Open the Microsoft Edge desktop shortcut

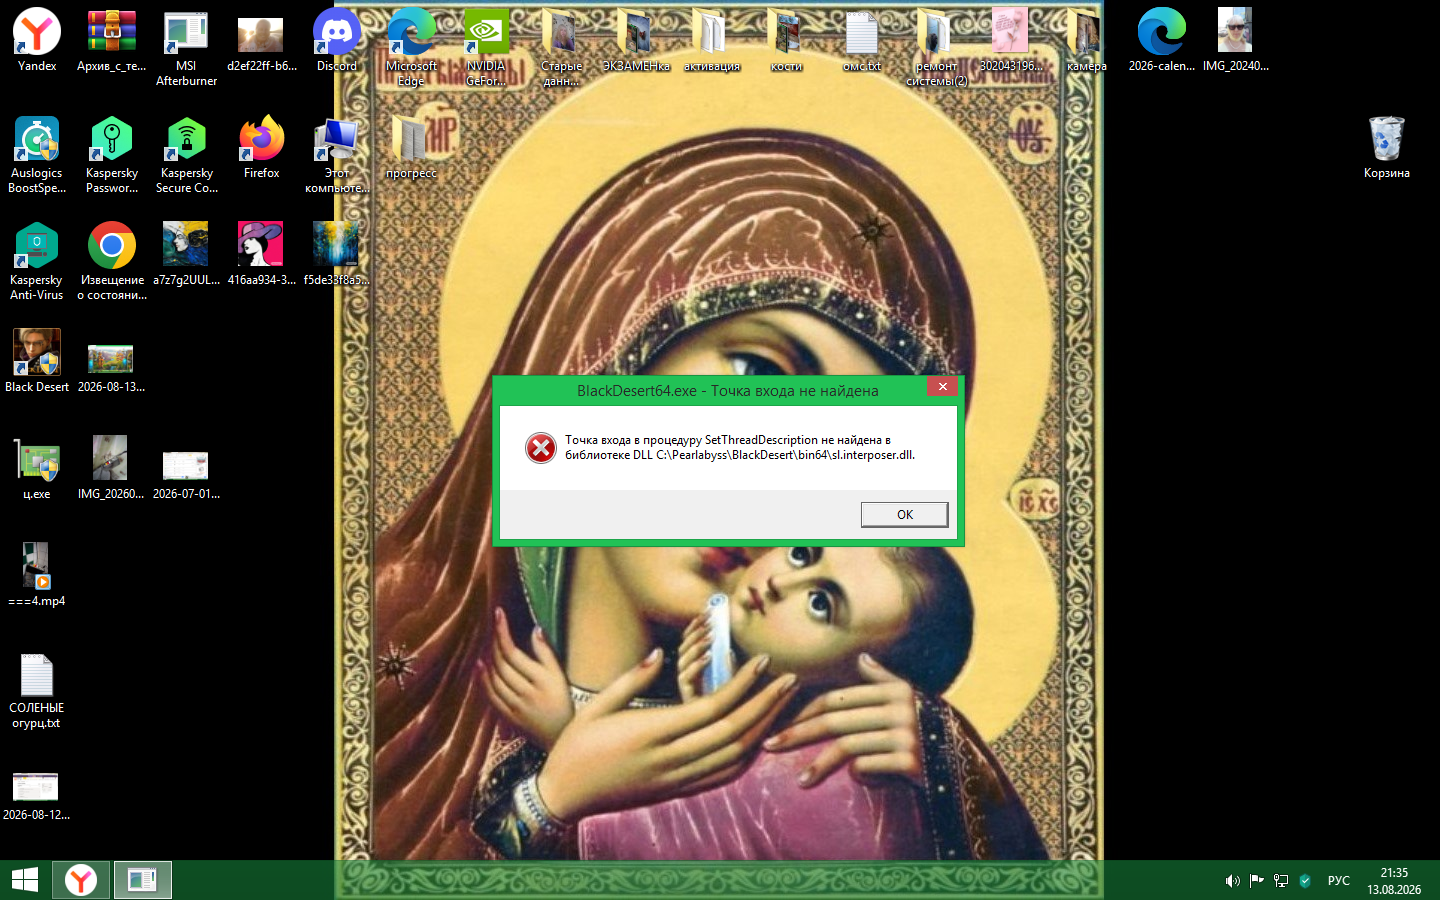(411, 48)
